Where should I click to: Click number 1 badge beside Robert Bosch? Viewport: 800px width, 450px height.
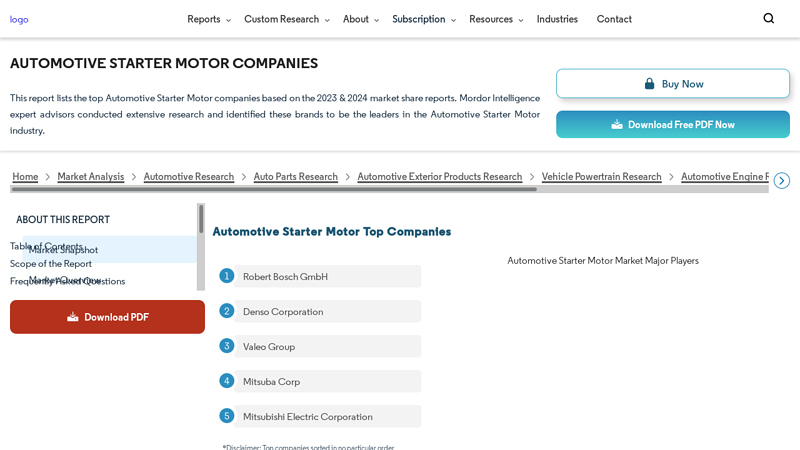point(227,276)
